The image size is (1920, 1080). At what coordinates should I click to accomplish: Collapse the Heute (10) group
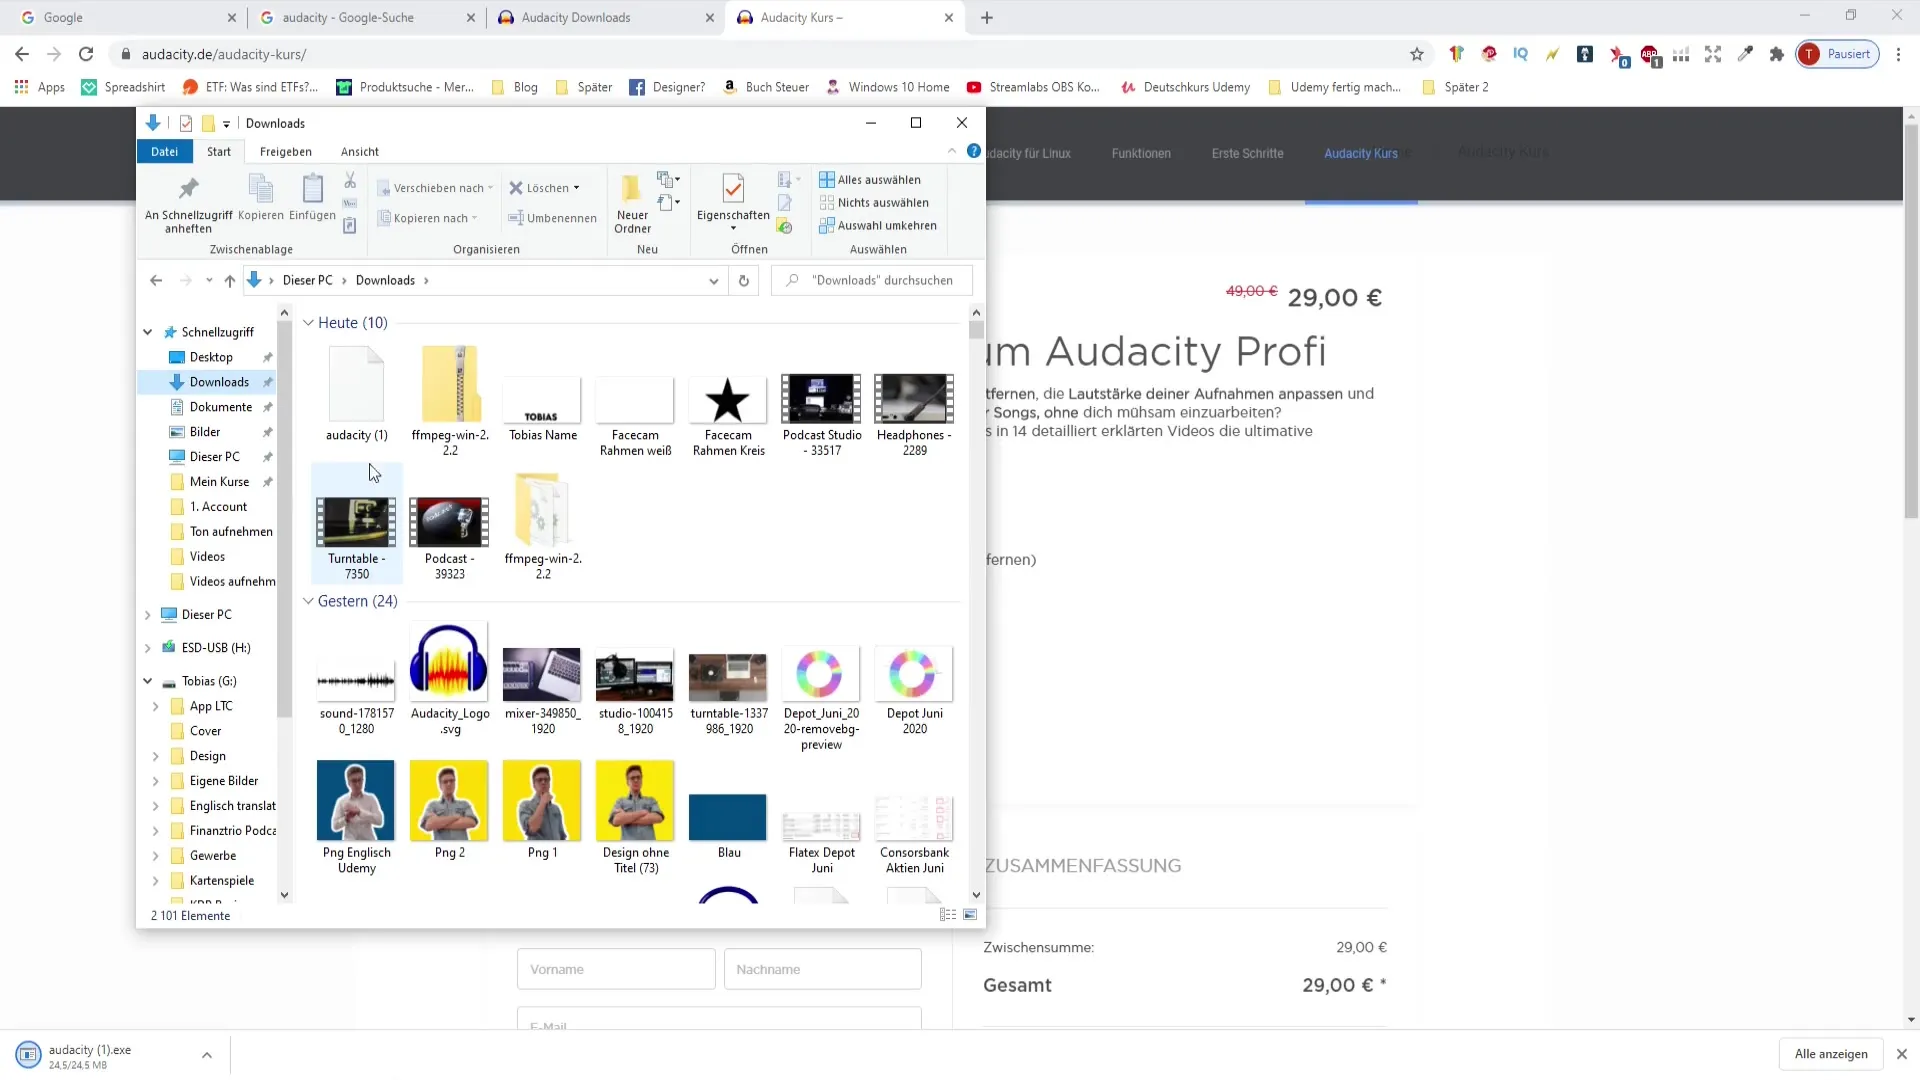coord(308,323)
